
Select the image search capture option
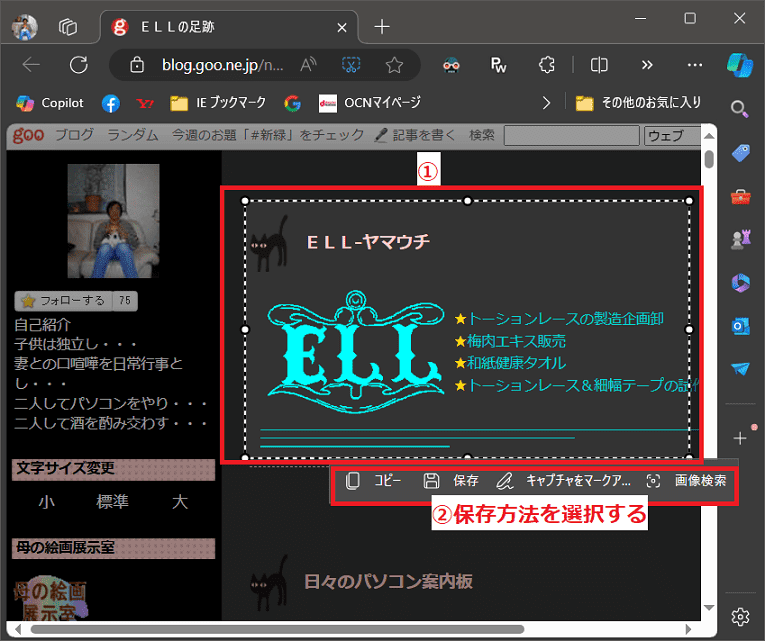tap(688, 481)
